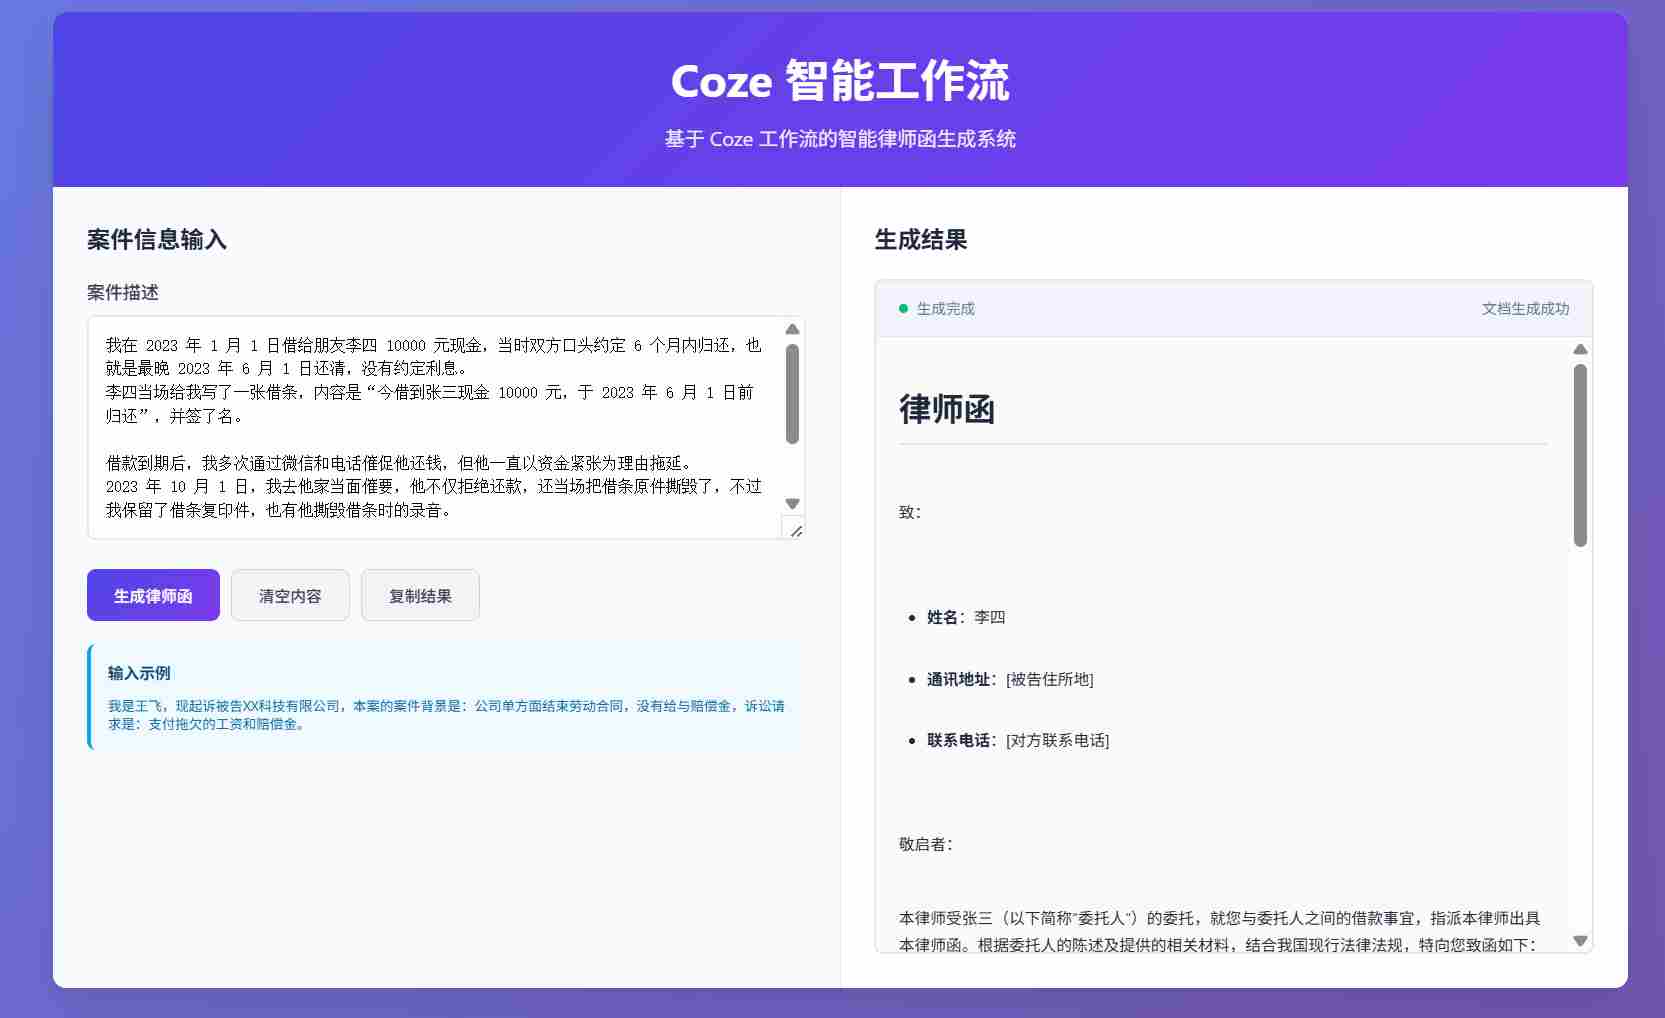Click the result panel scrollbar up arrow

pyautogui.click(x=1580, y=349)
